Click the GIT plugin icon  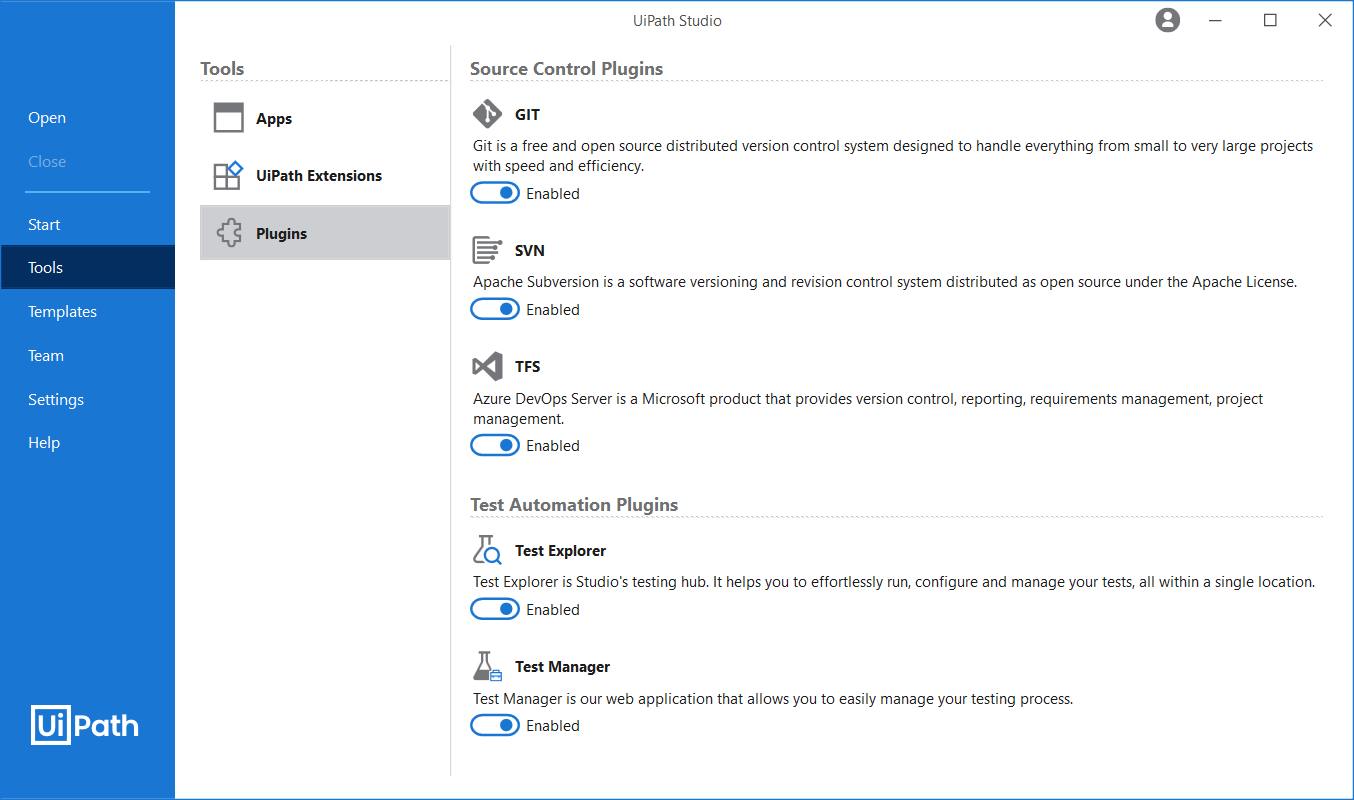pyautogui.click(x=487, y=114)
